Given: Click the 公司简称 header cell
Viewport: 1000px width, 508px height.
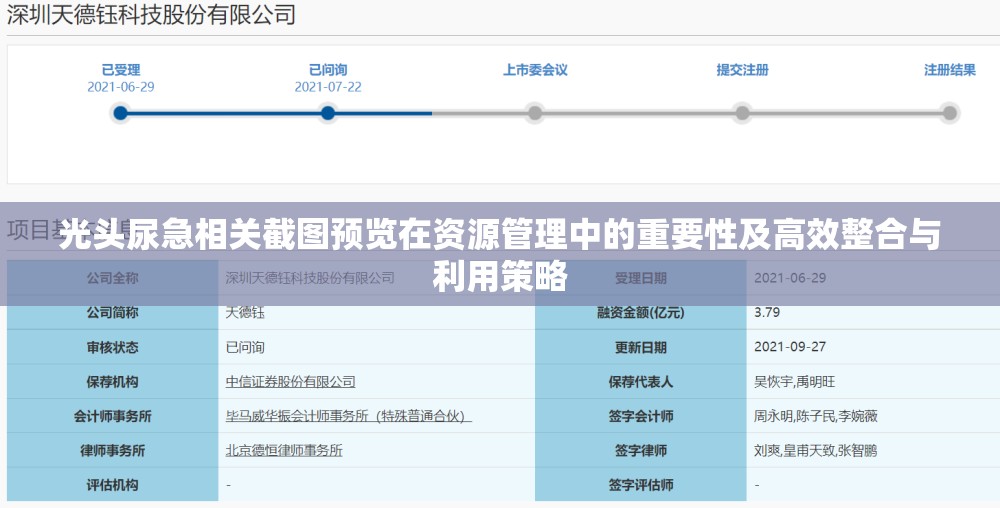Looking at the screenshot, I should 112,312.
